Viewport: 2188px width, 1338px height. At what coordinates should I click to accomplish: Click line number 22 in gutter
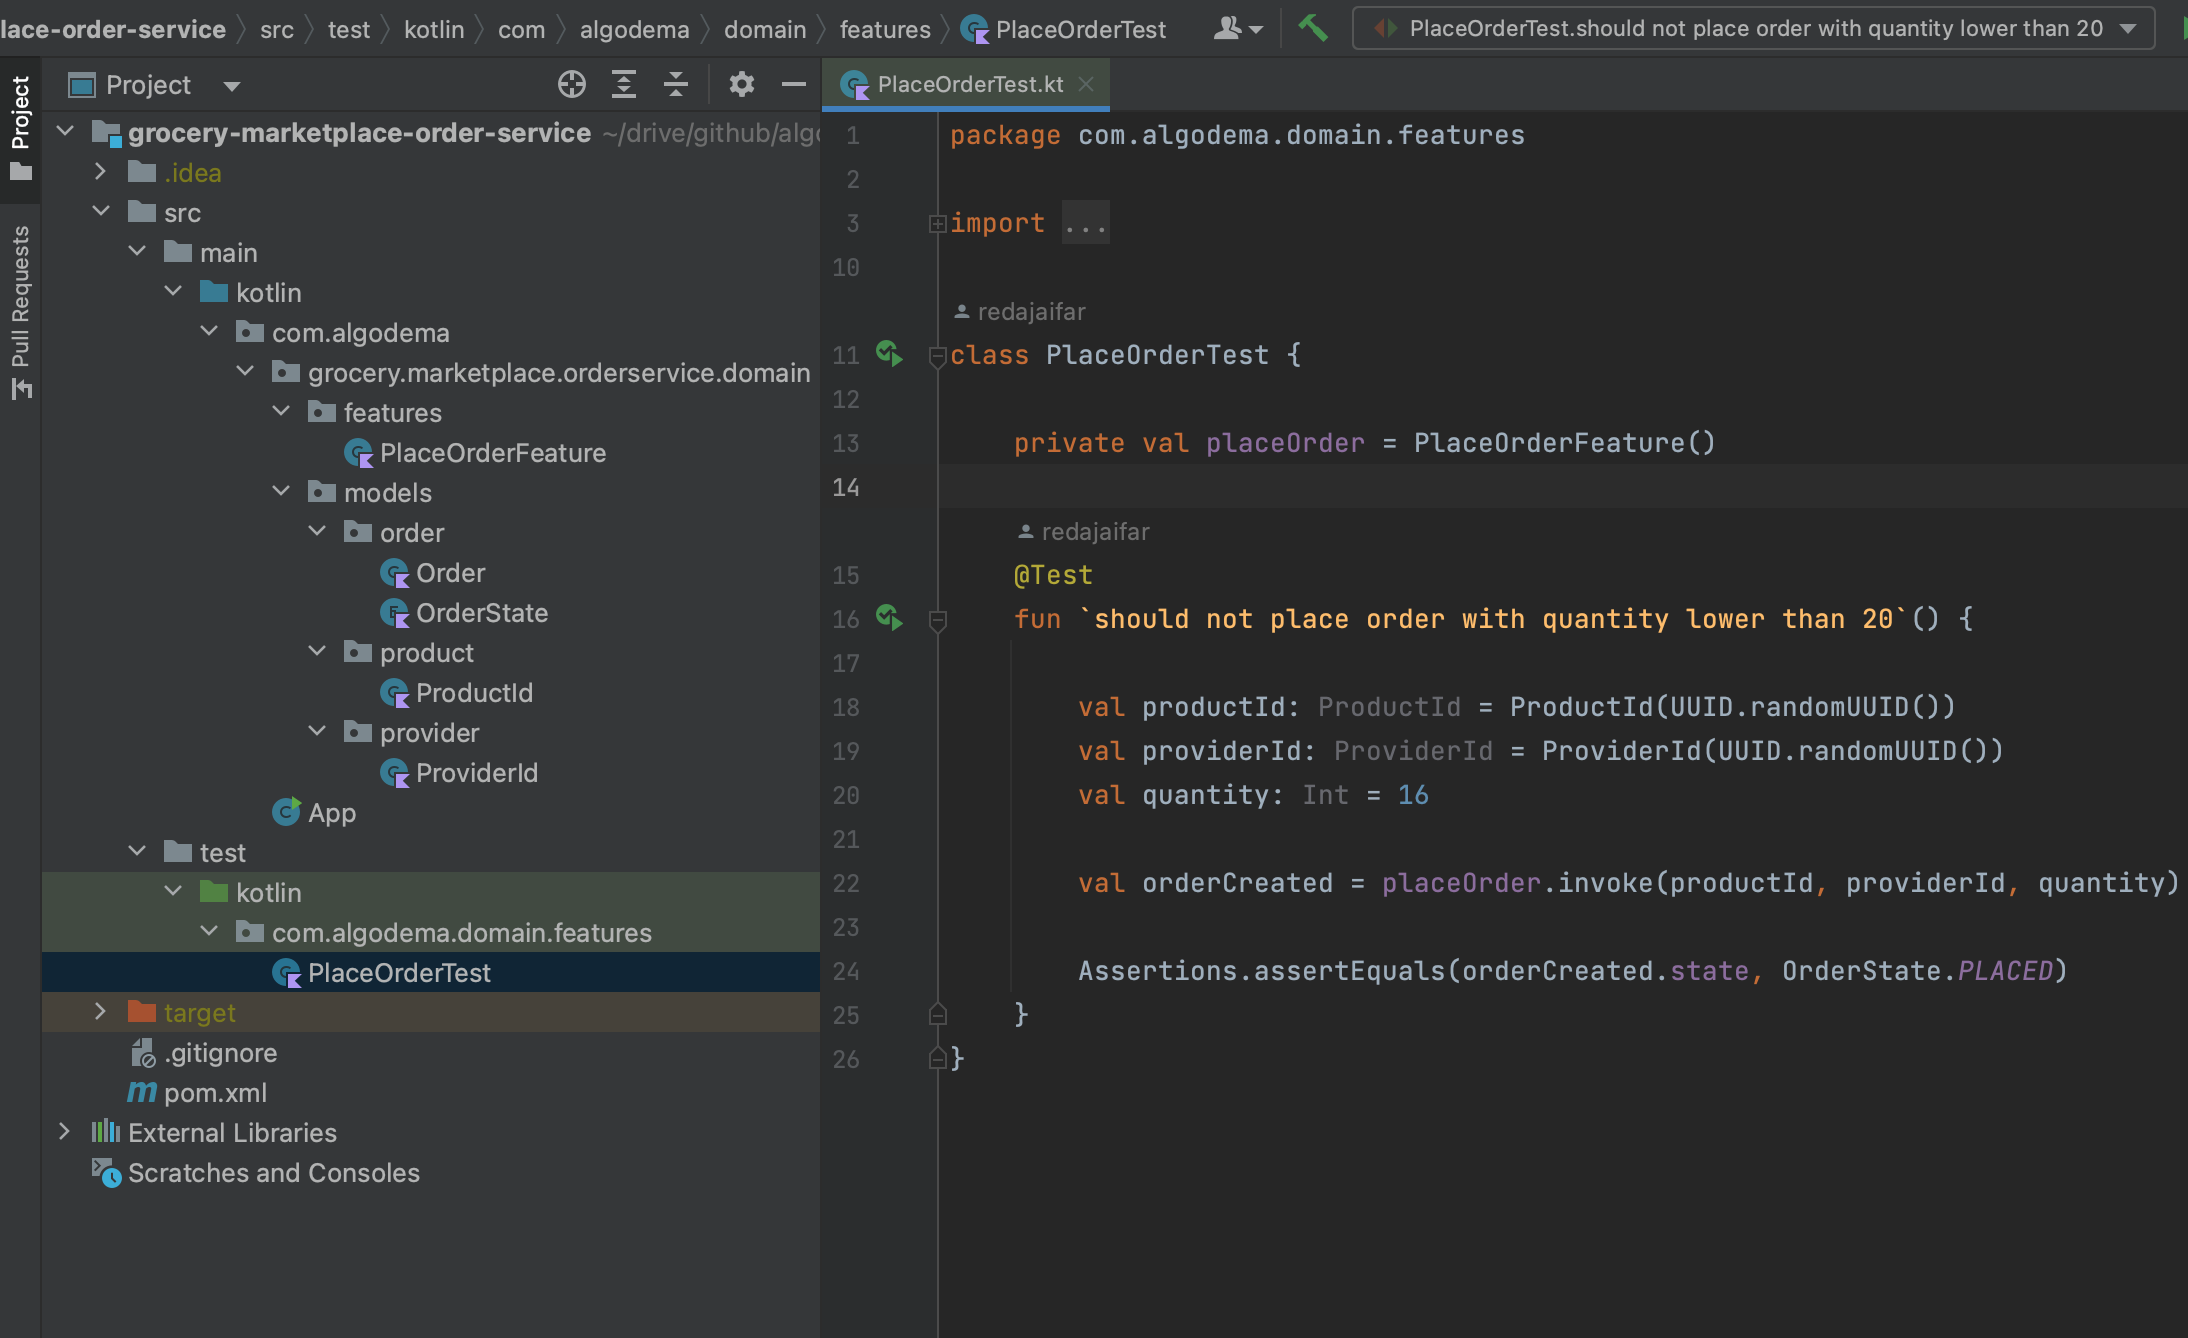(x=846, y=883)
